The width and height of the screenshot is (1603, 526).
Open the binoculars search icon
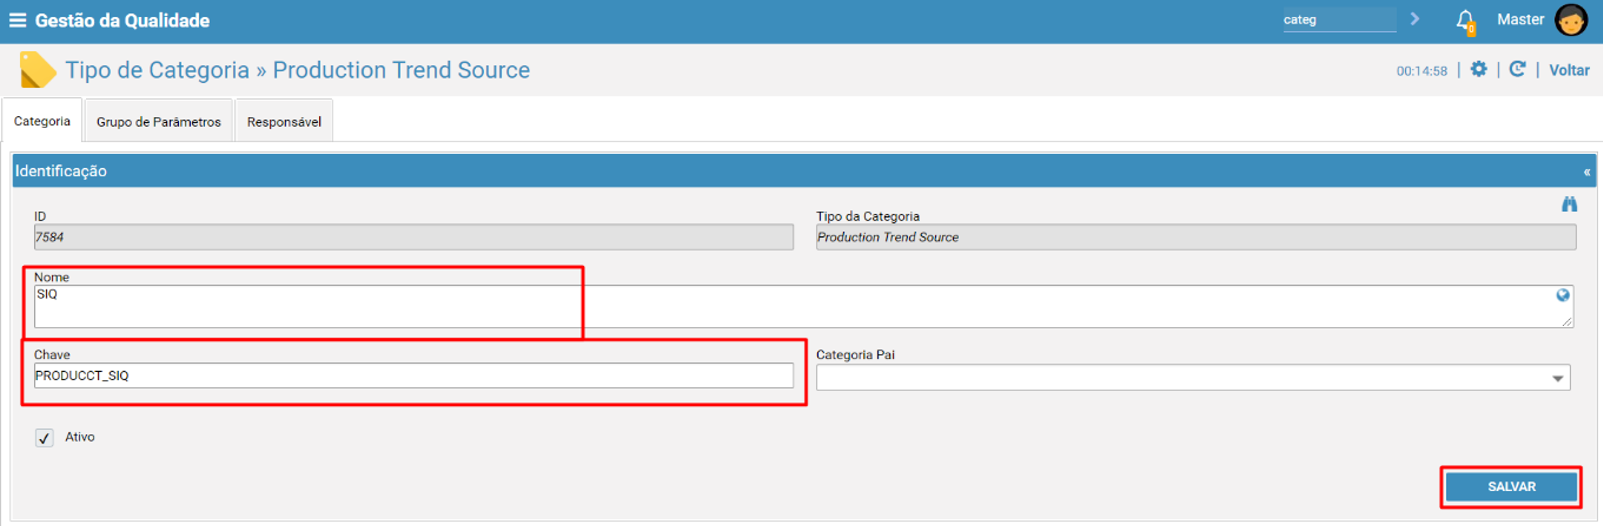(1569, 205)
